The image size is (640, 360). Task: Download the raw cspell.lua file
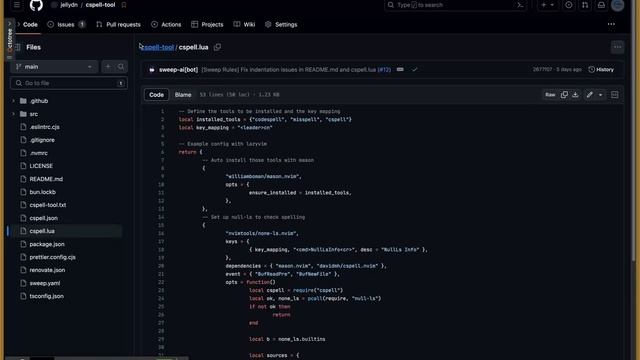(576, 95)
